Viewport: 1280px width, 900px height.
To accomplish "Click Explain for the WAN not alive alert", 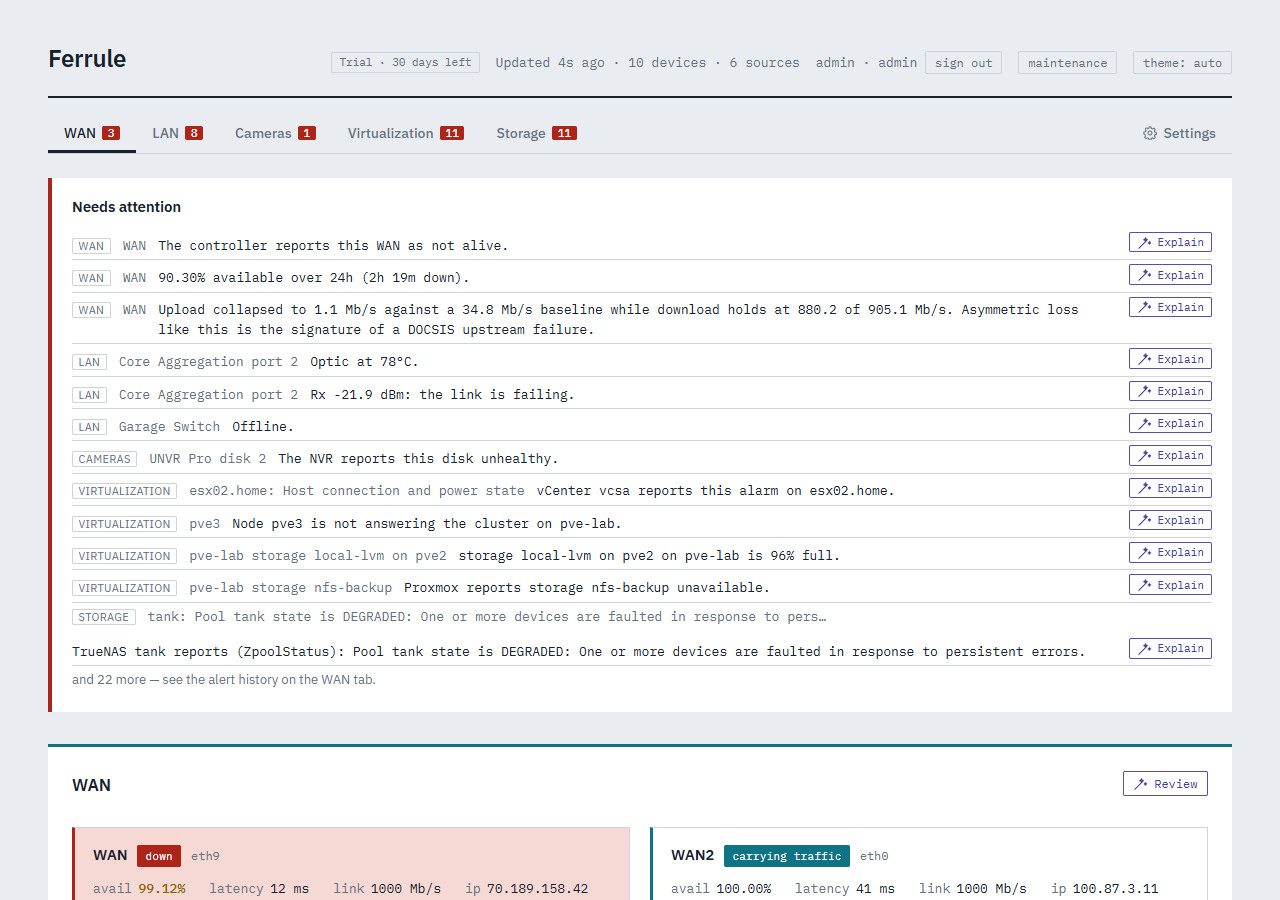I will coord(1170,242).
